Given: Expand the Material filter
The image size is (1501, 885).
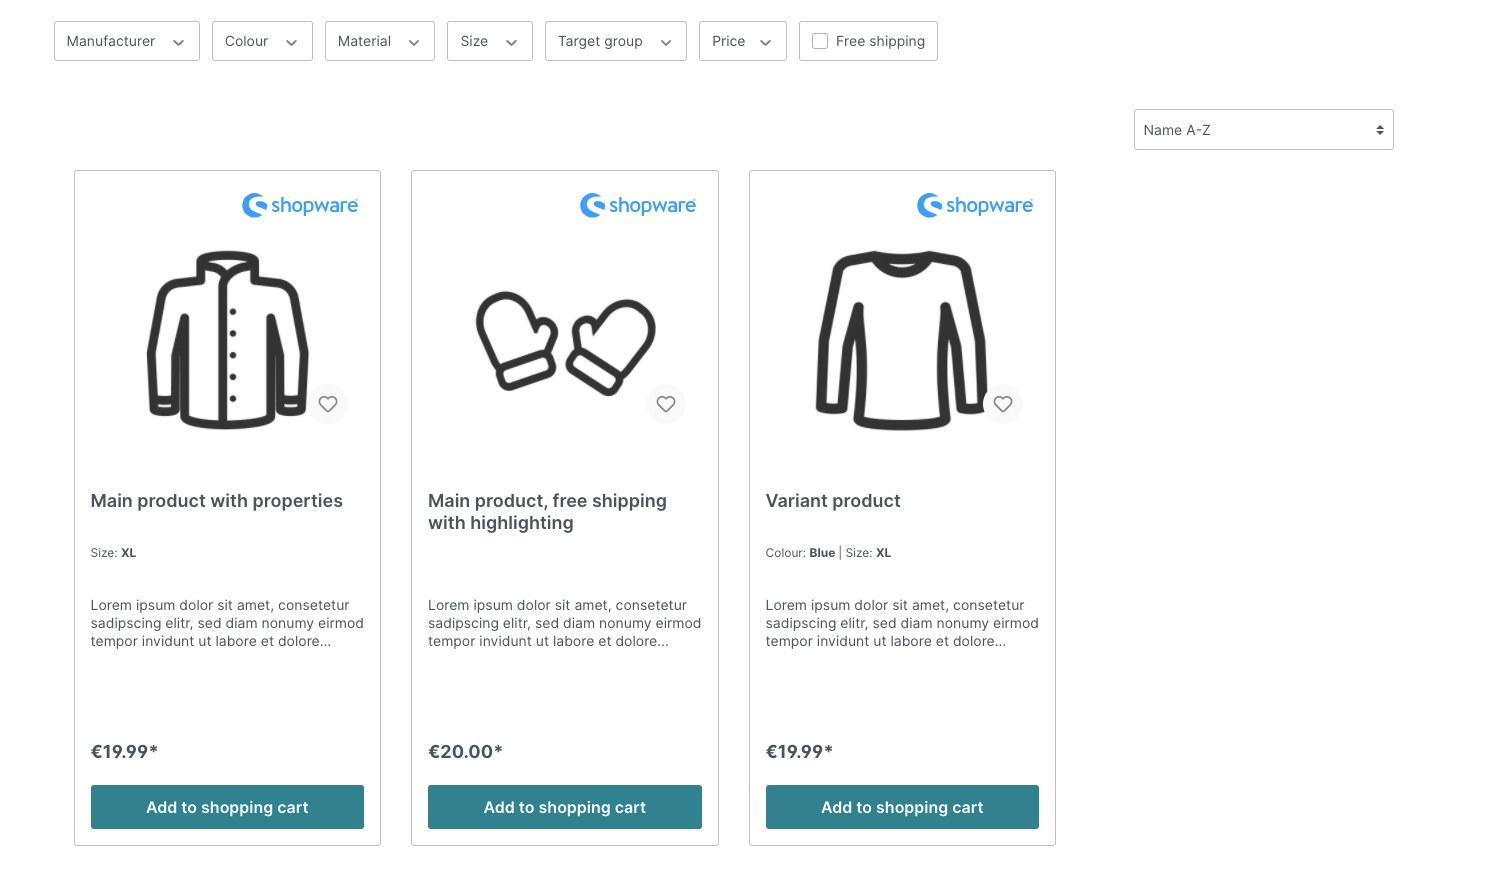Looking at the screenshot, I should (x=380, y=41).
